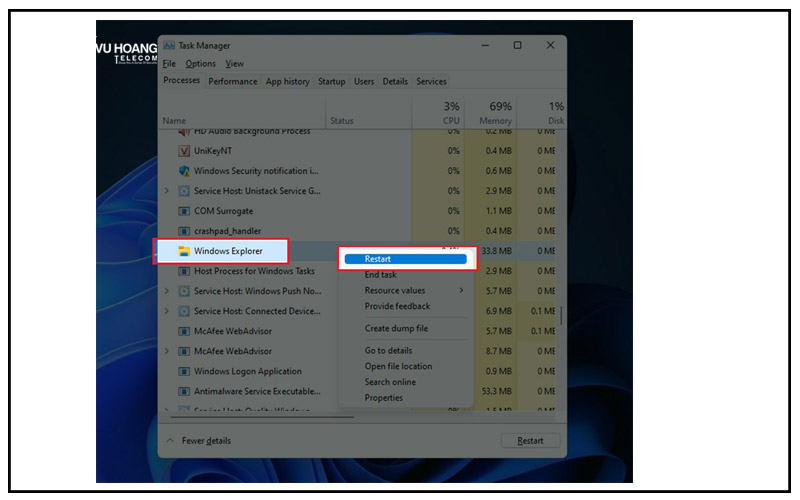
Task: Select End task in the context menu
Action: tap(380, 275)
